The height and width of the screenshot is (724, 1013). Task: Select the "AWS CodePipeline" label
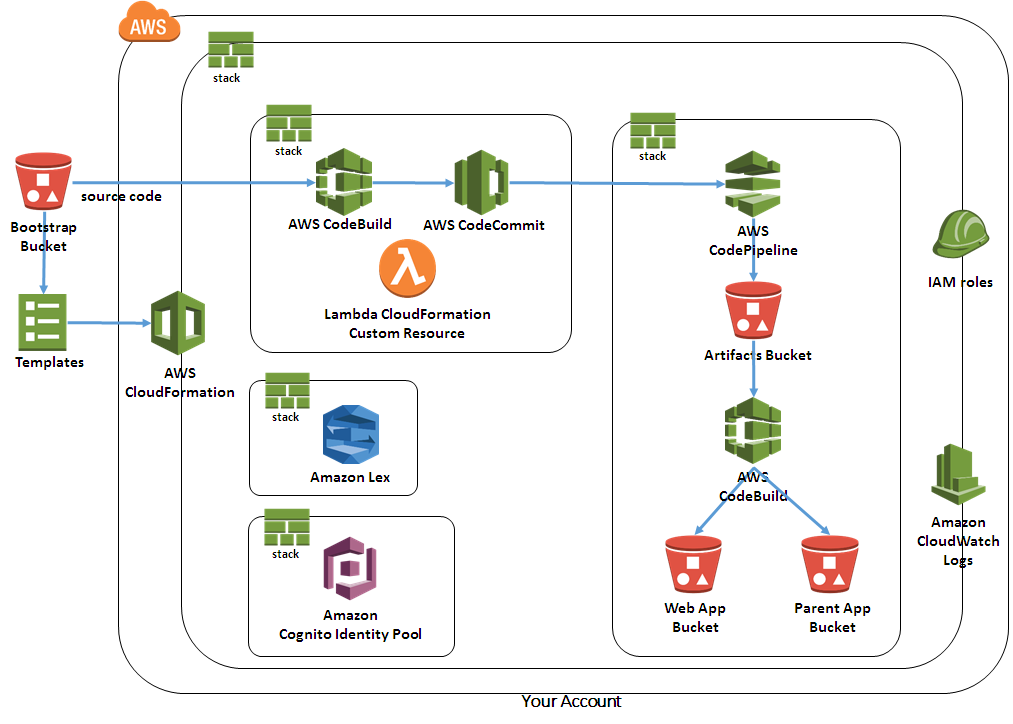tap(753, 240)
